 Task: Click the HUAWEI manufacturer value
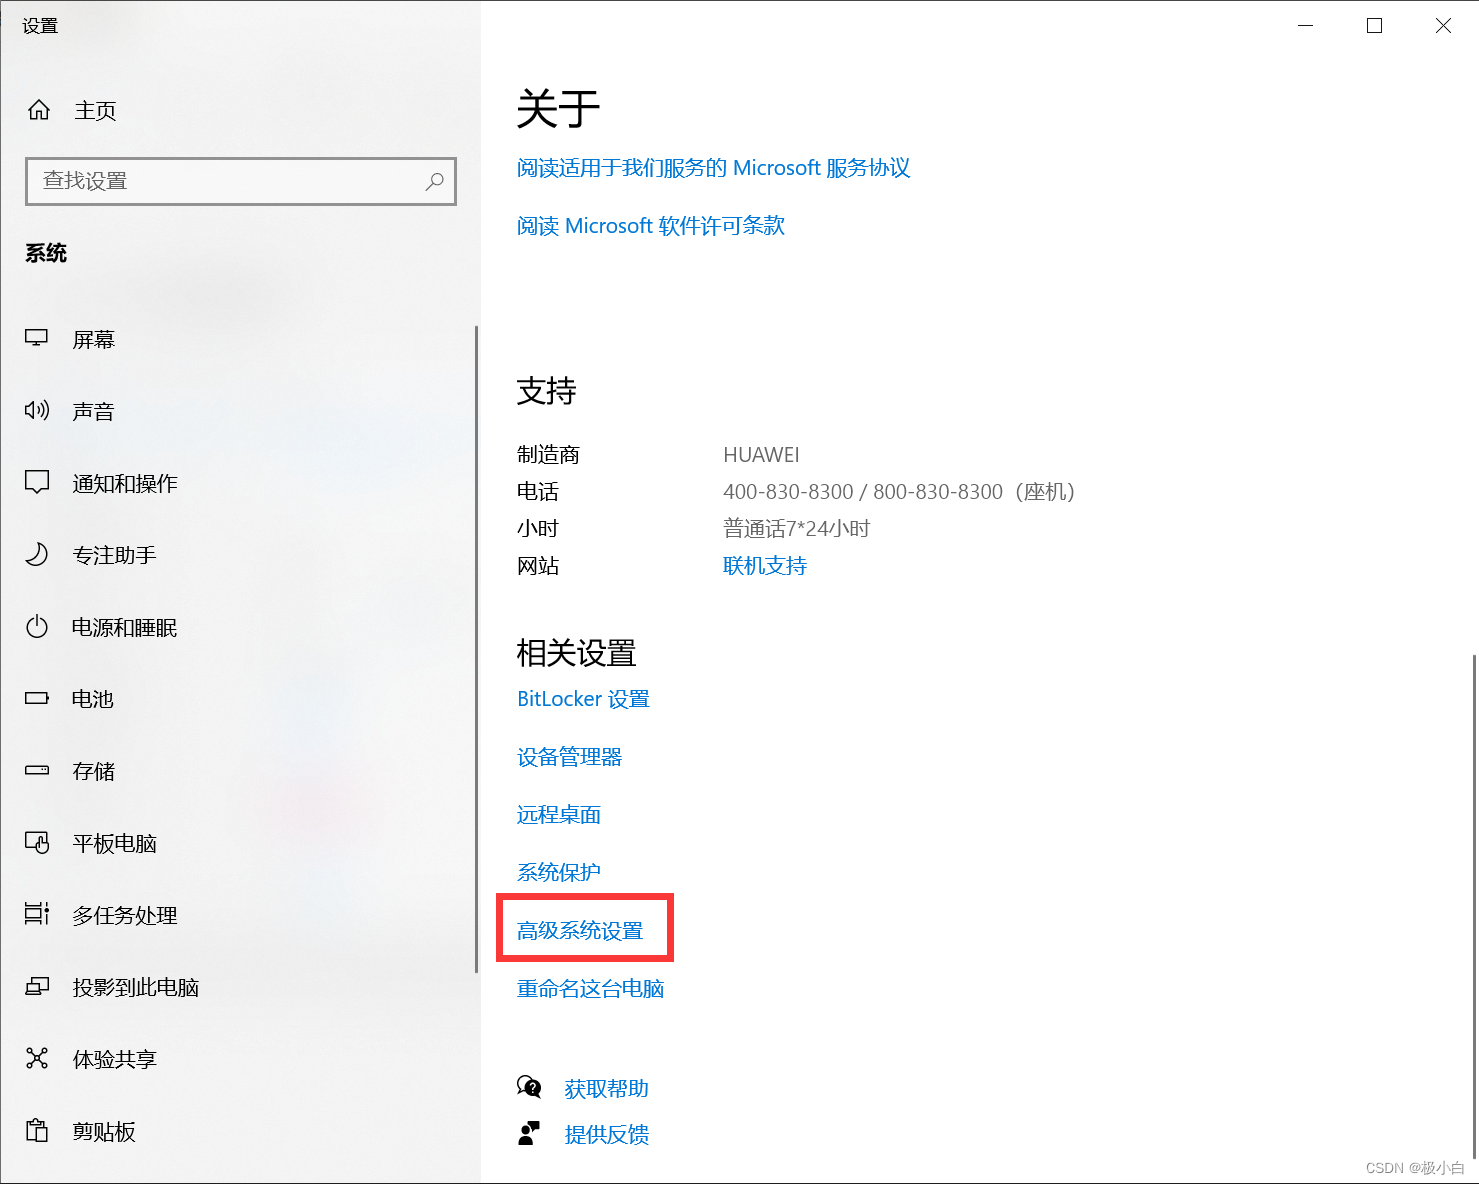tap(761, 455)
